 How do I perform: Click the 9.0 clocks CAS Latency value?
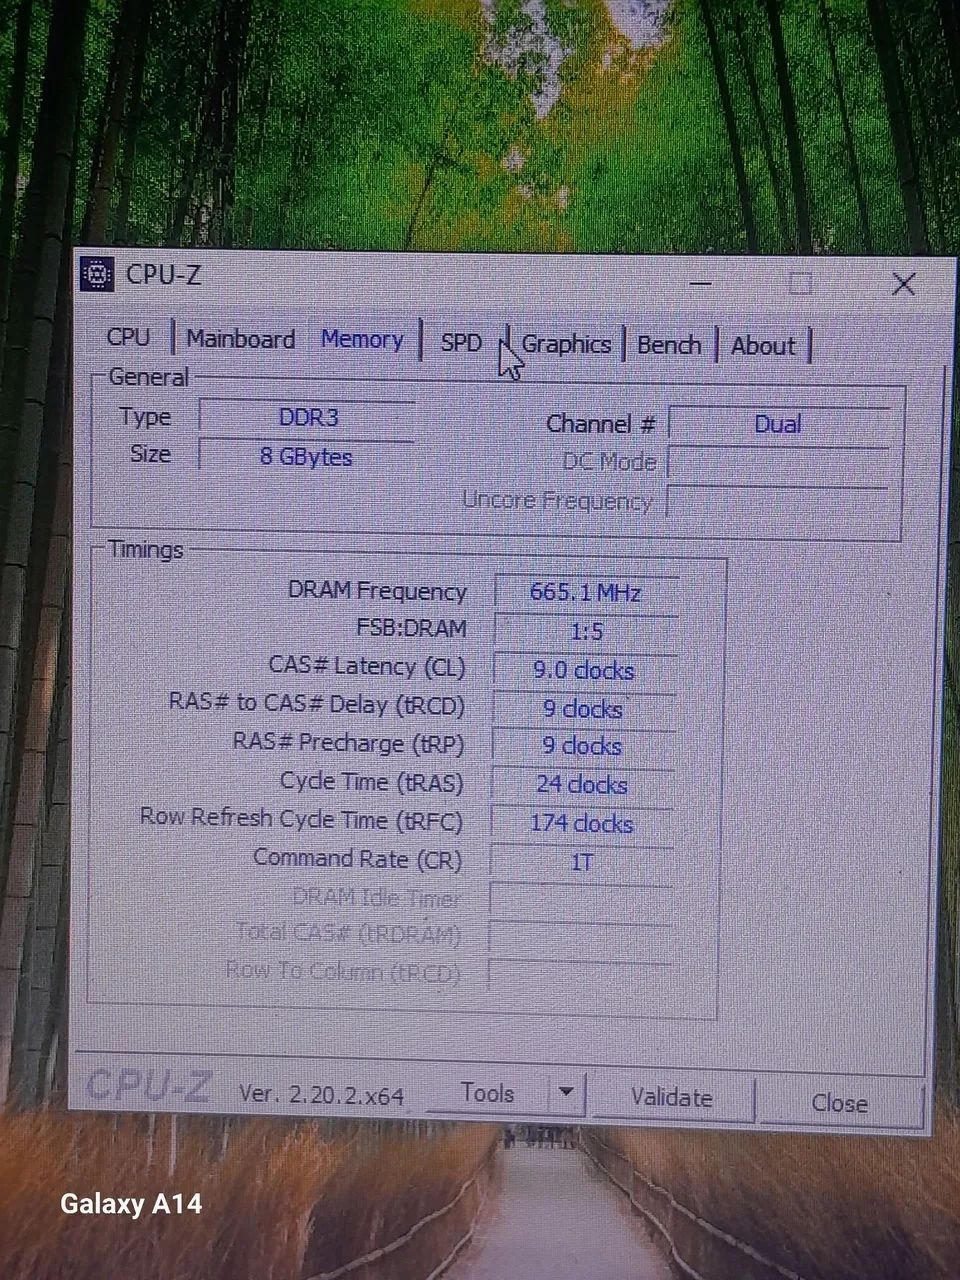click(585, 670)
